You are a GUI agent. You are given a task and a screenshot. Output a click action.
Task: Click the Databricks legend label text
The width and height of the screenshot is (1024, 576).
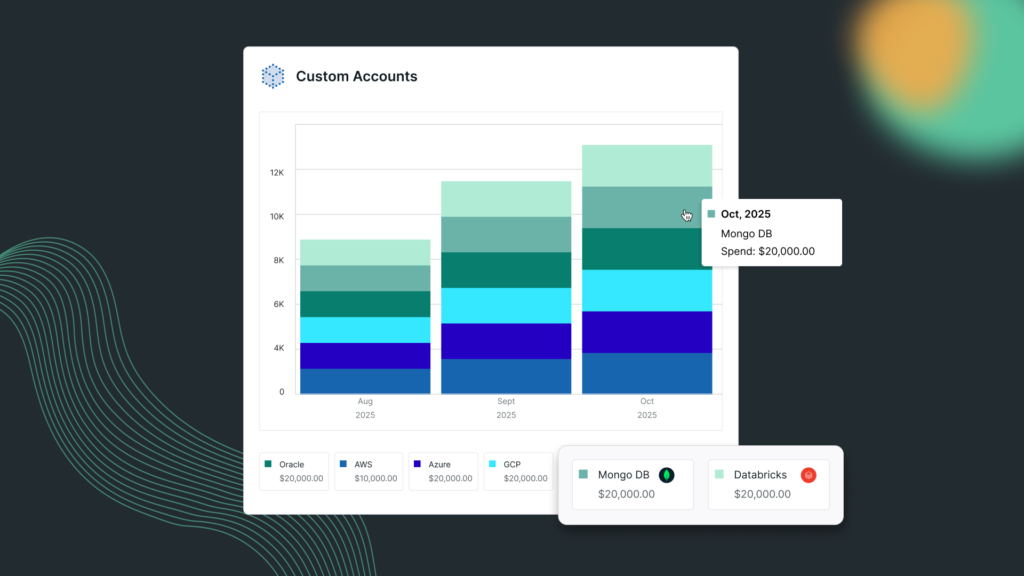(x=760, y=475)
